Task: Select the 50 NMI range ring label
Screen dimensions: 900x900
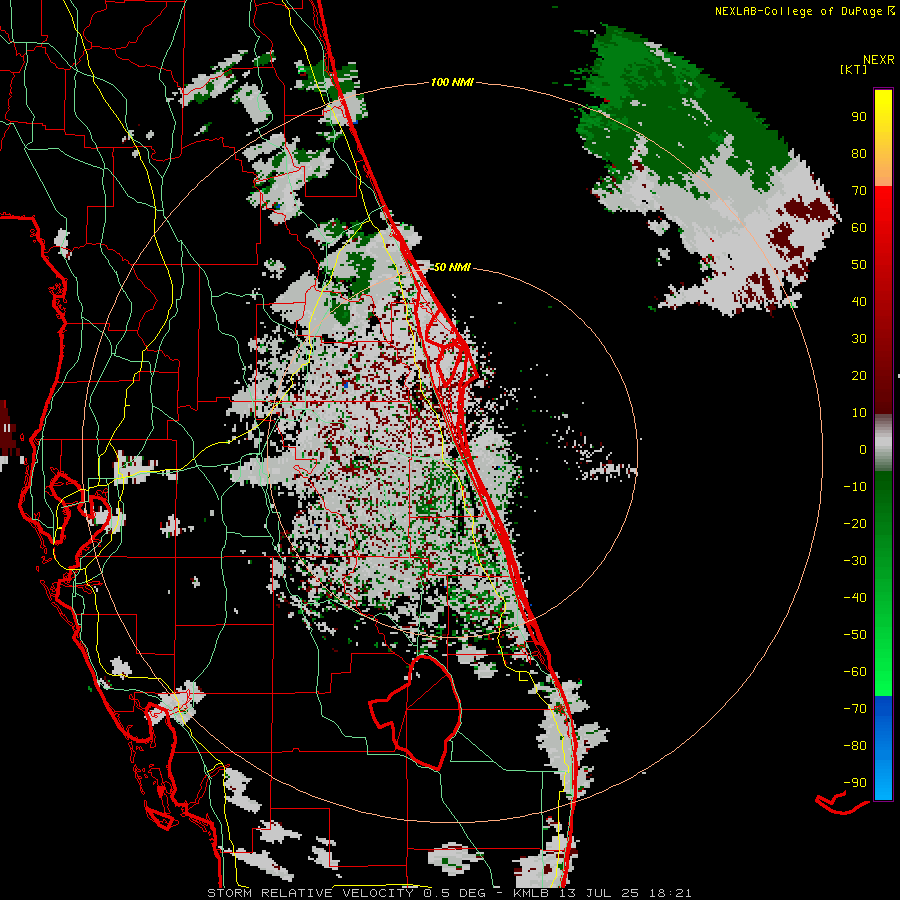Action: tap(452, 267)
